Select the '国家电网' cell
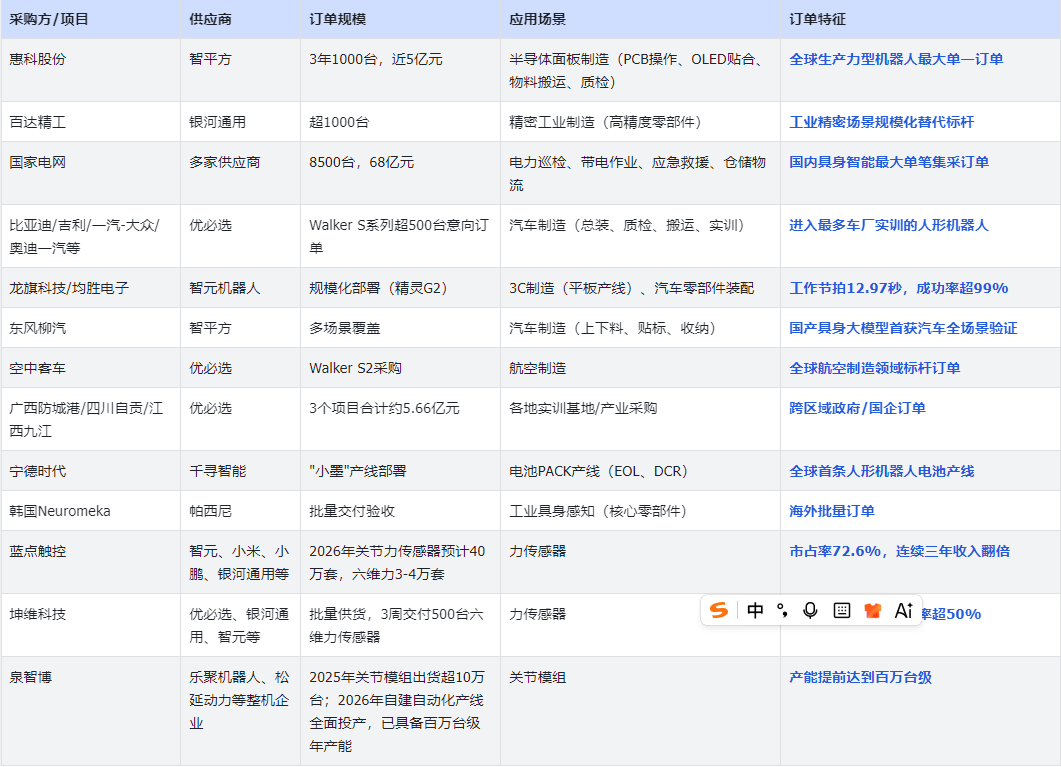This screenshot has height=767, width=1061. [x=91, y=173]
